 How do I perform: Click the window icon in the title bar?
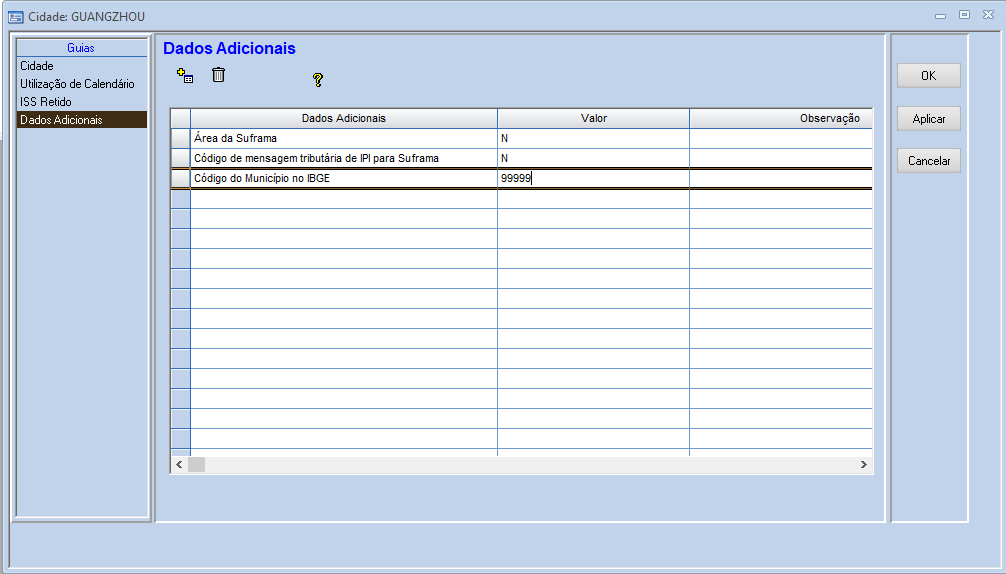coord(15,17)
